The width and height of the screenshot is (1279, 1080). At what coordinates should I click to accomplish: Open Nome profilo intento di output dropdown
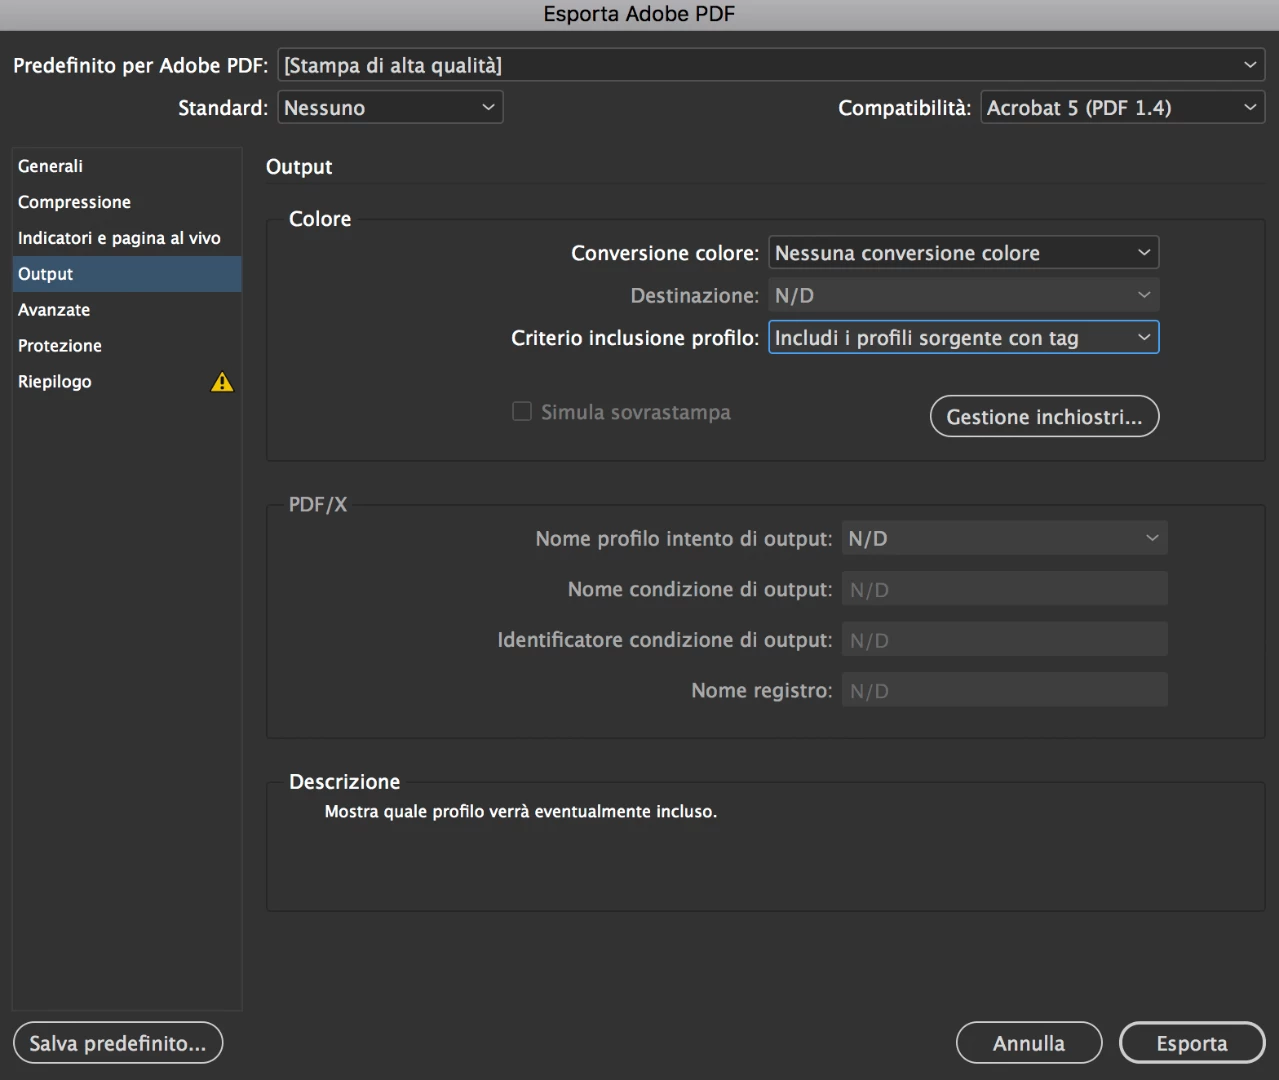(x=1004, y=539)
